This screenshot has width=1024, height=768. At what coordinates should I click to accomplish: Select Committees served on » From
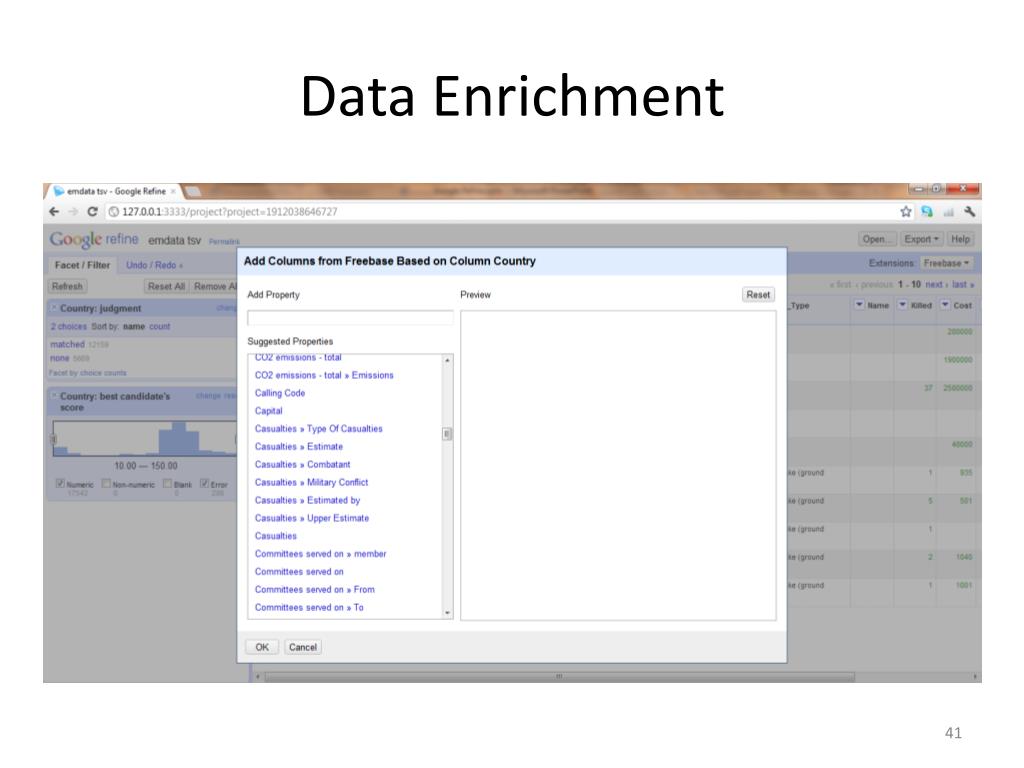point(315,590)
